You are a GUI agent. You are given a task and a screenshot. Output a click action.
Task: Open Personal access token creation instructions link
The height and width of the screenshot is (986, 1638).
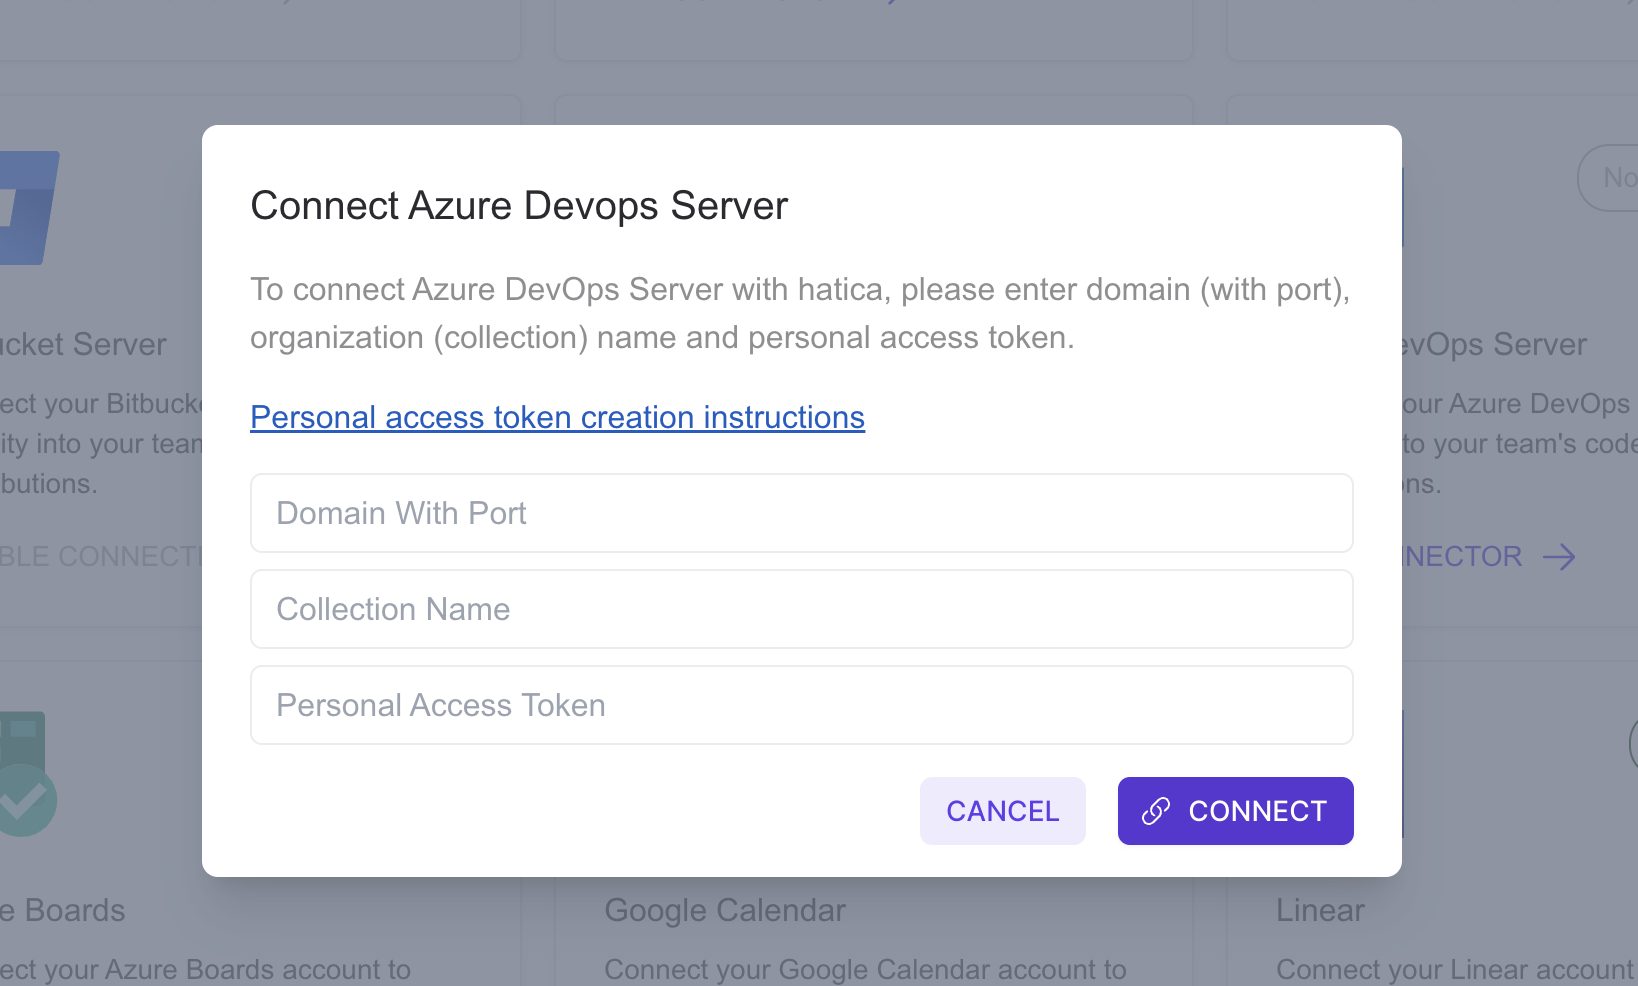point(557,417)
